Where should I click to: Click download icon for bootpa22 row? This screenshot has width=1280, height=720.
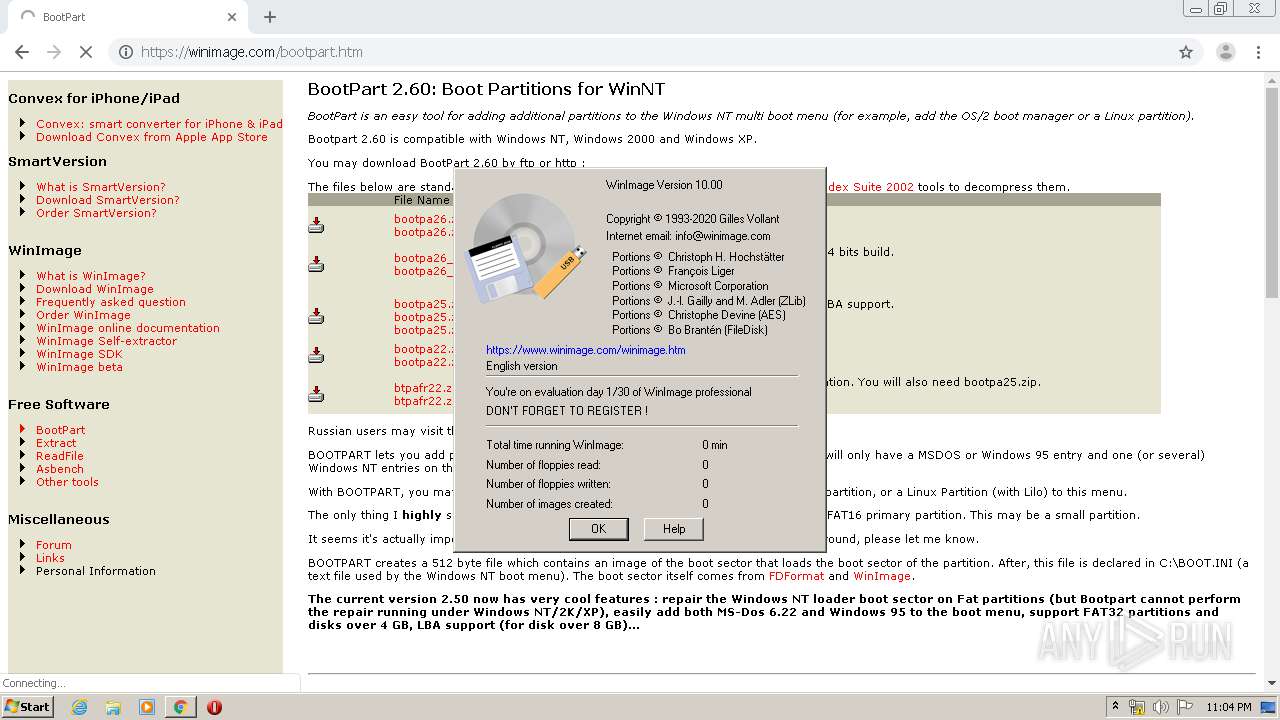click(x=316, y=355)
